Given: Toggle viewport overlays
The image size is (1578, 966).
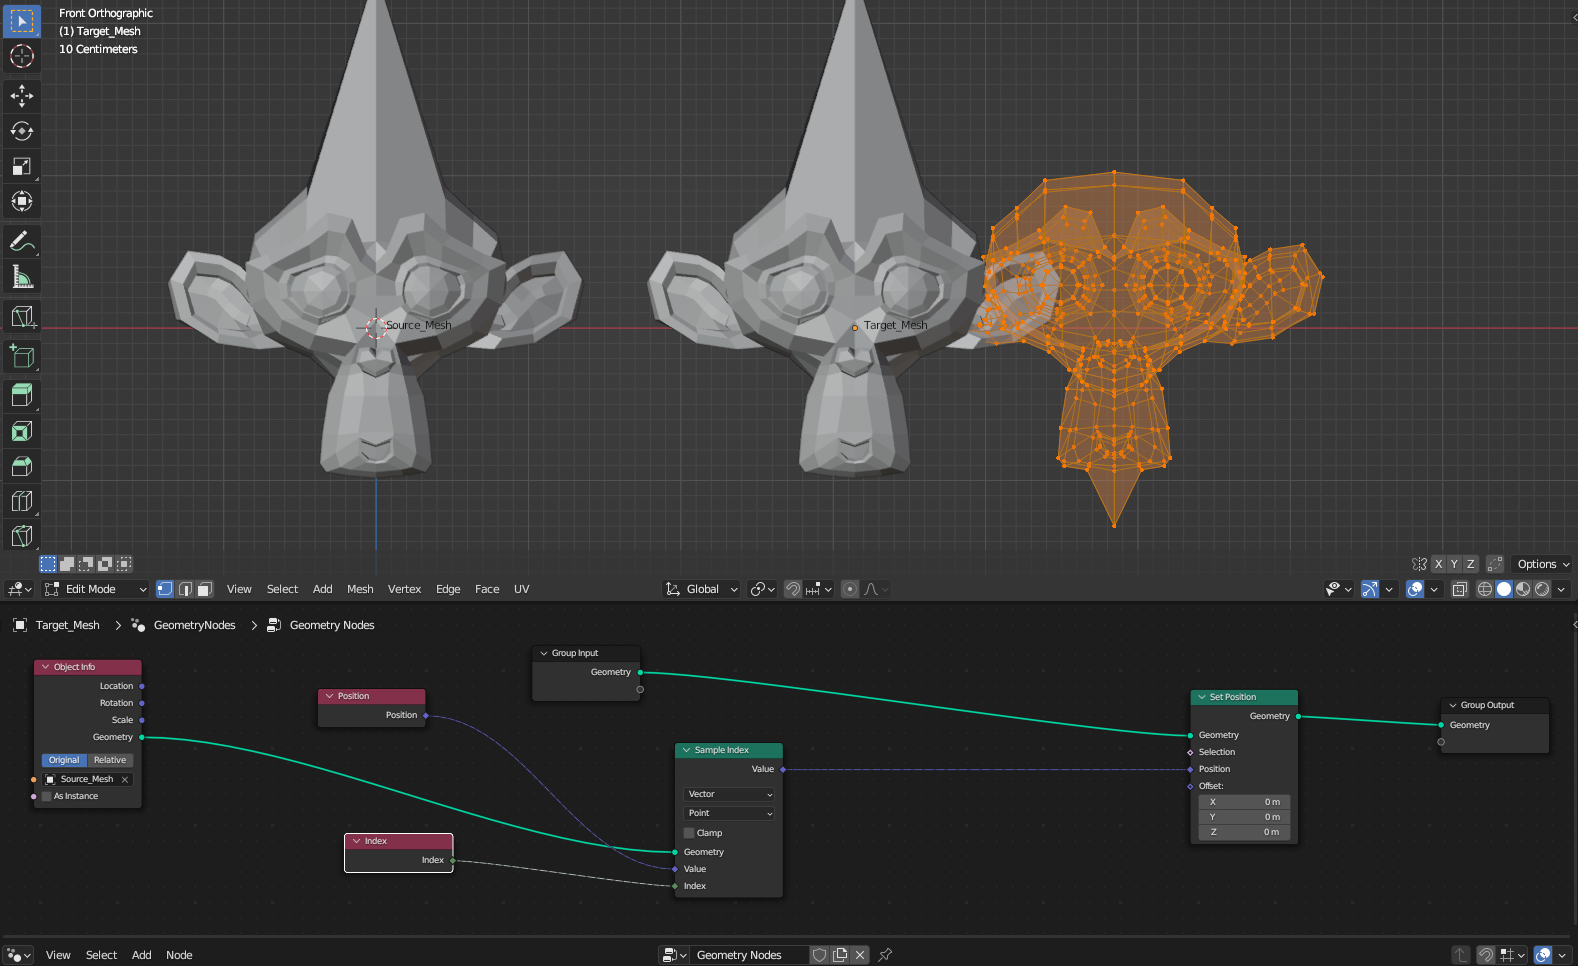Looking at the screenshot, I should tap(1415, 589).
